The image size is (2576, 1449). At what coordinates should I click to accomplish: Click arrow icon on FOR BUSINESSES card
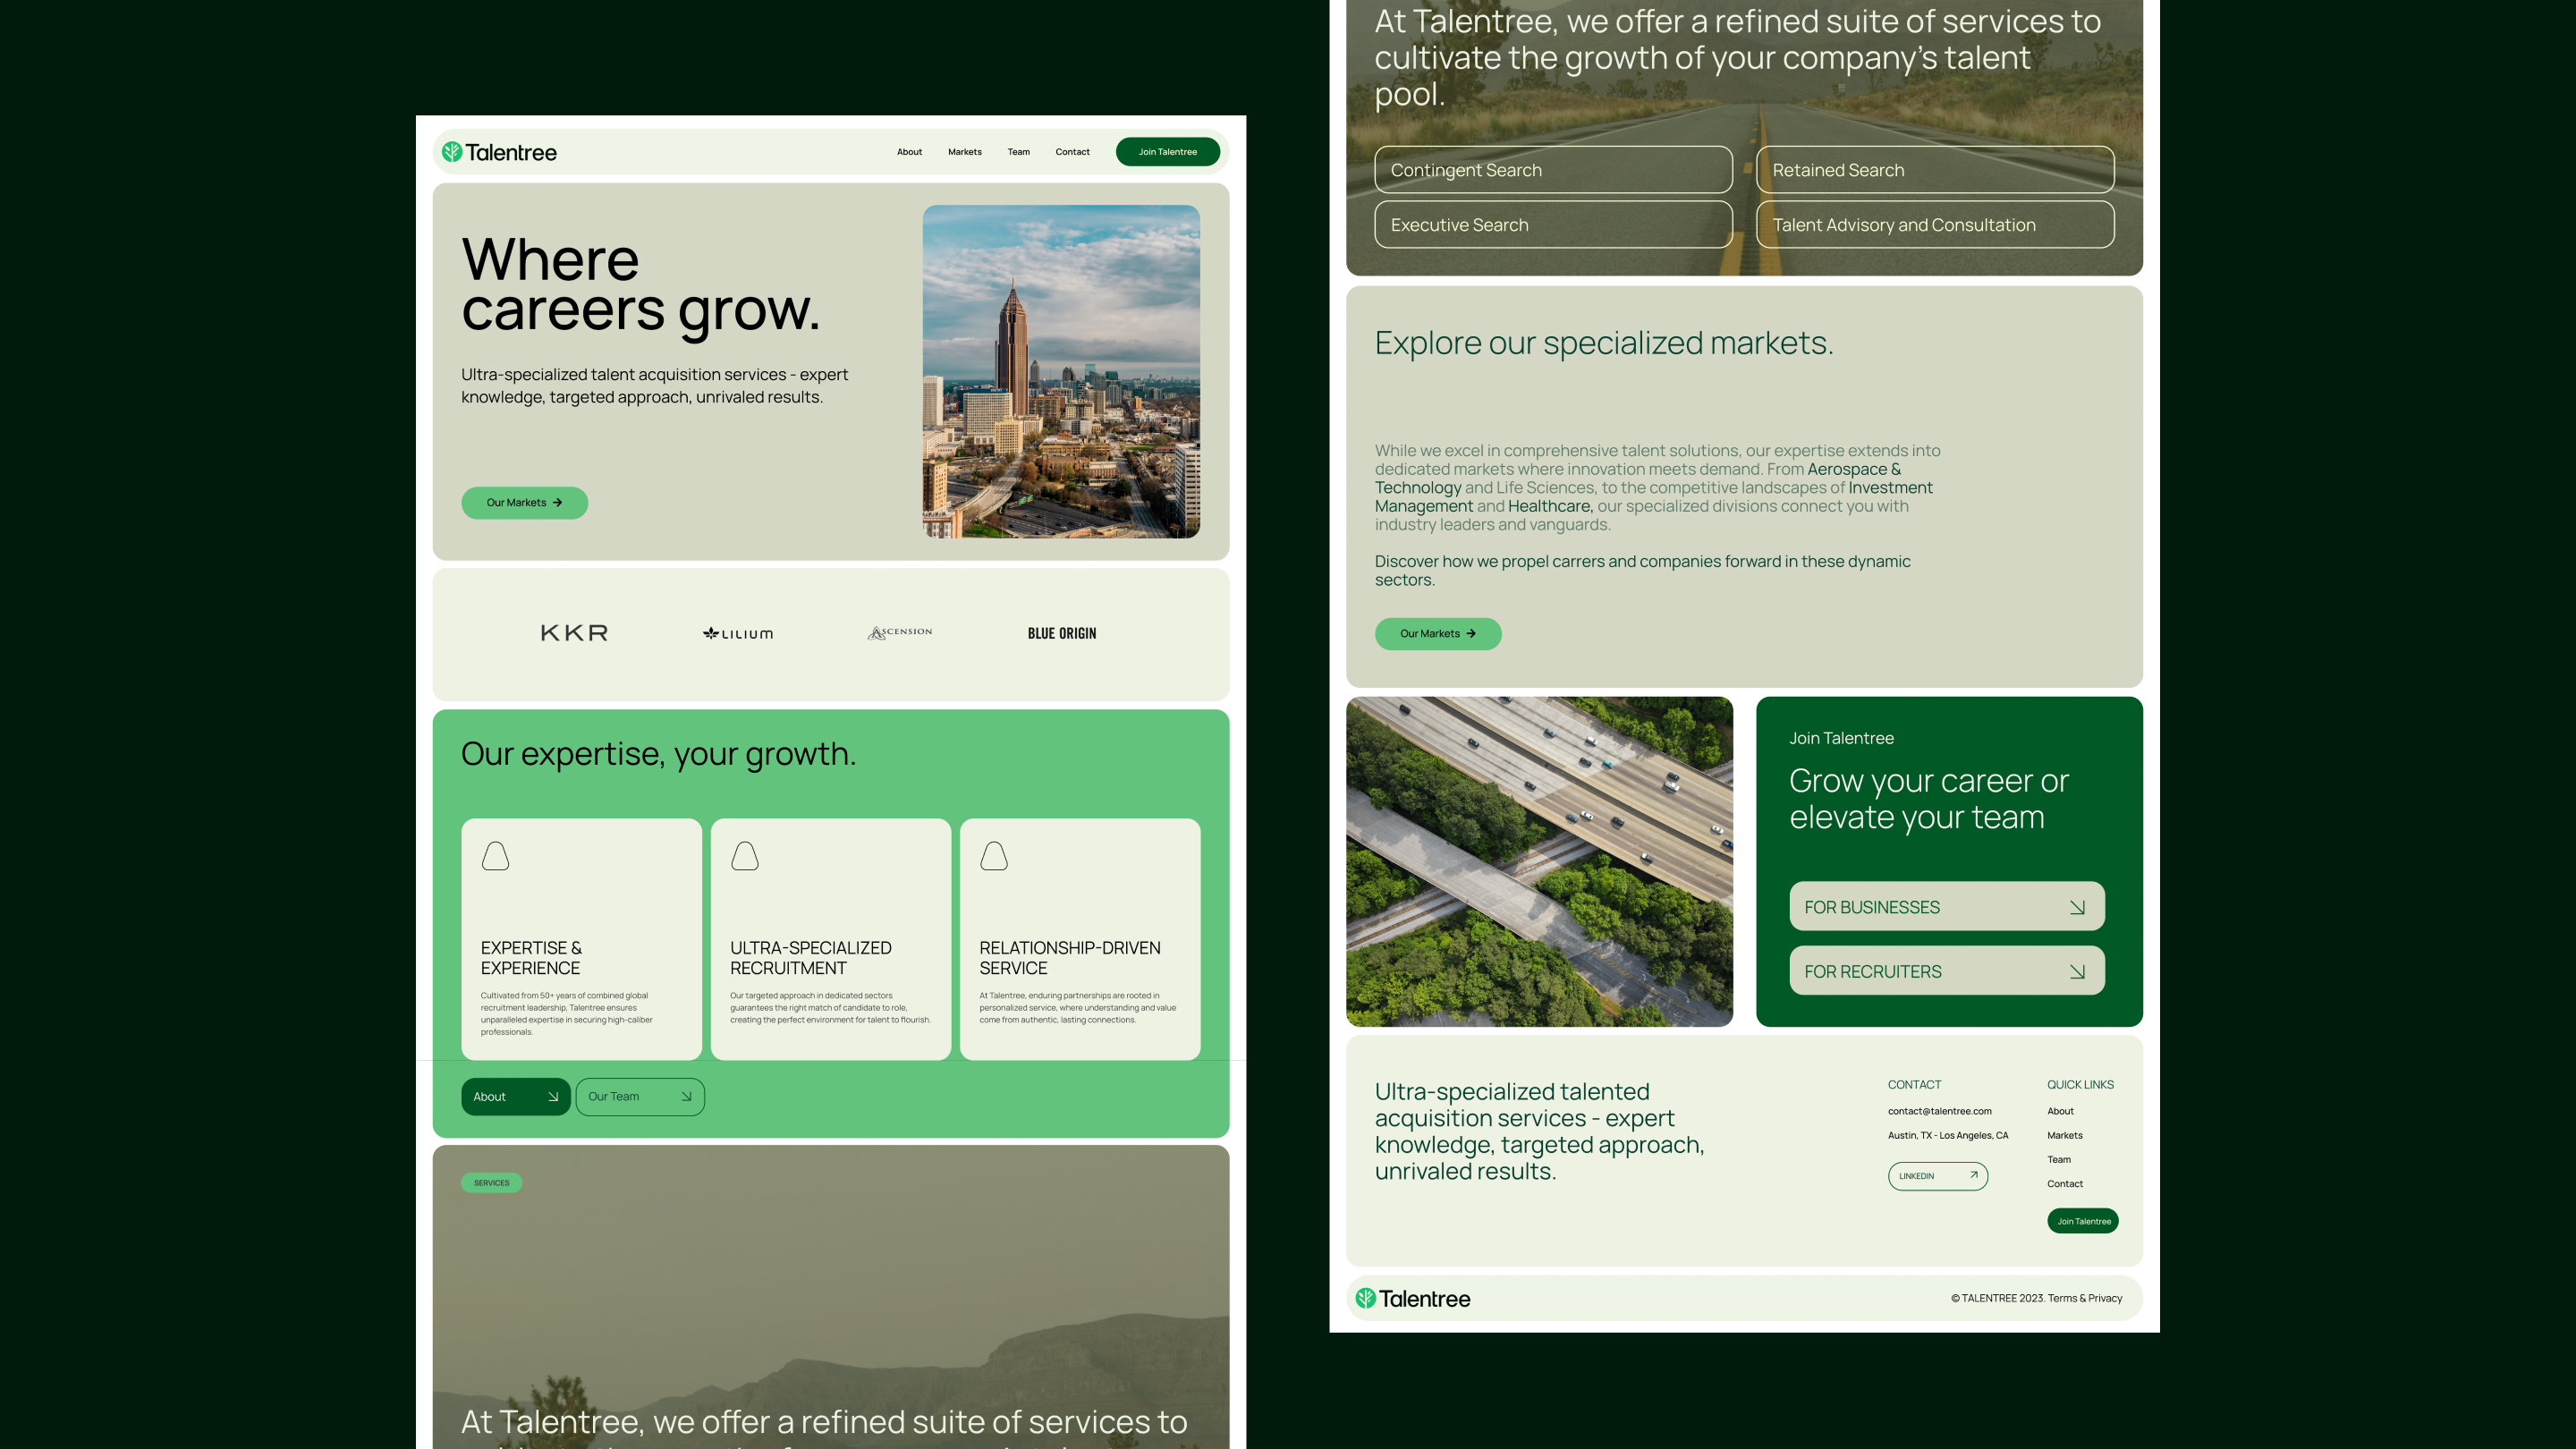(2077, 907)
